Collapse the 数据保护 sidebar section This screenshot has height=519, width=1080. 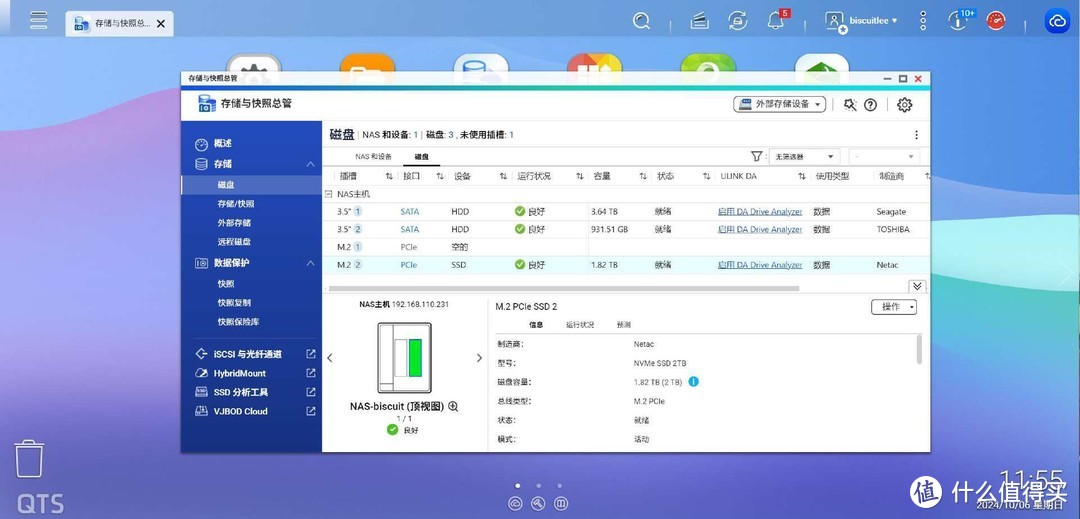[x=311, y=263]
